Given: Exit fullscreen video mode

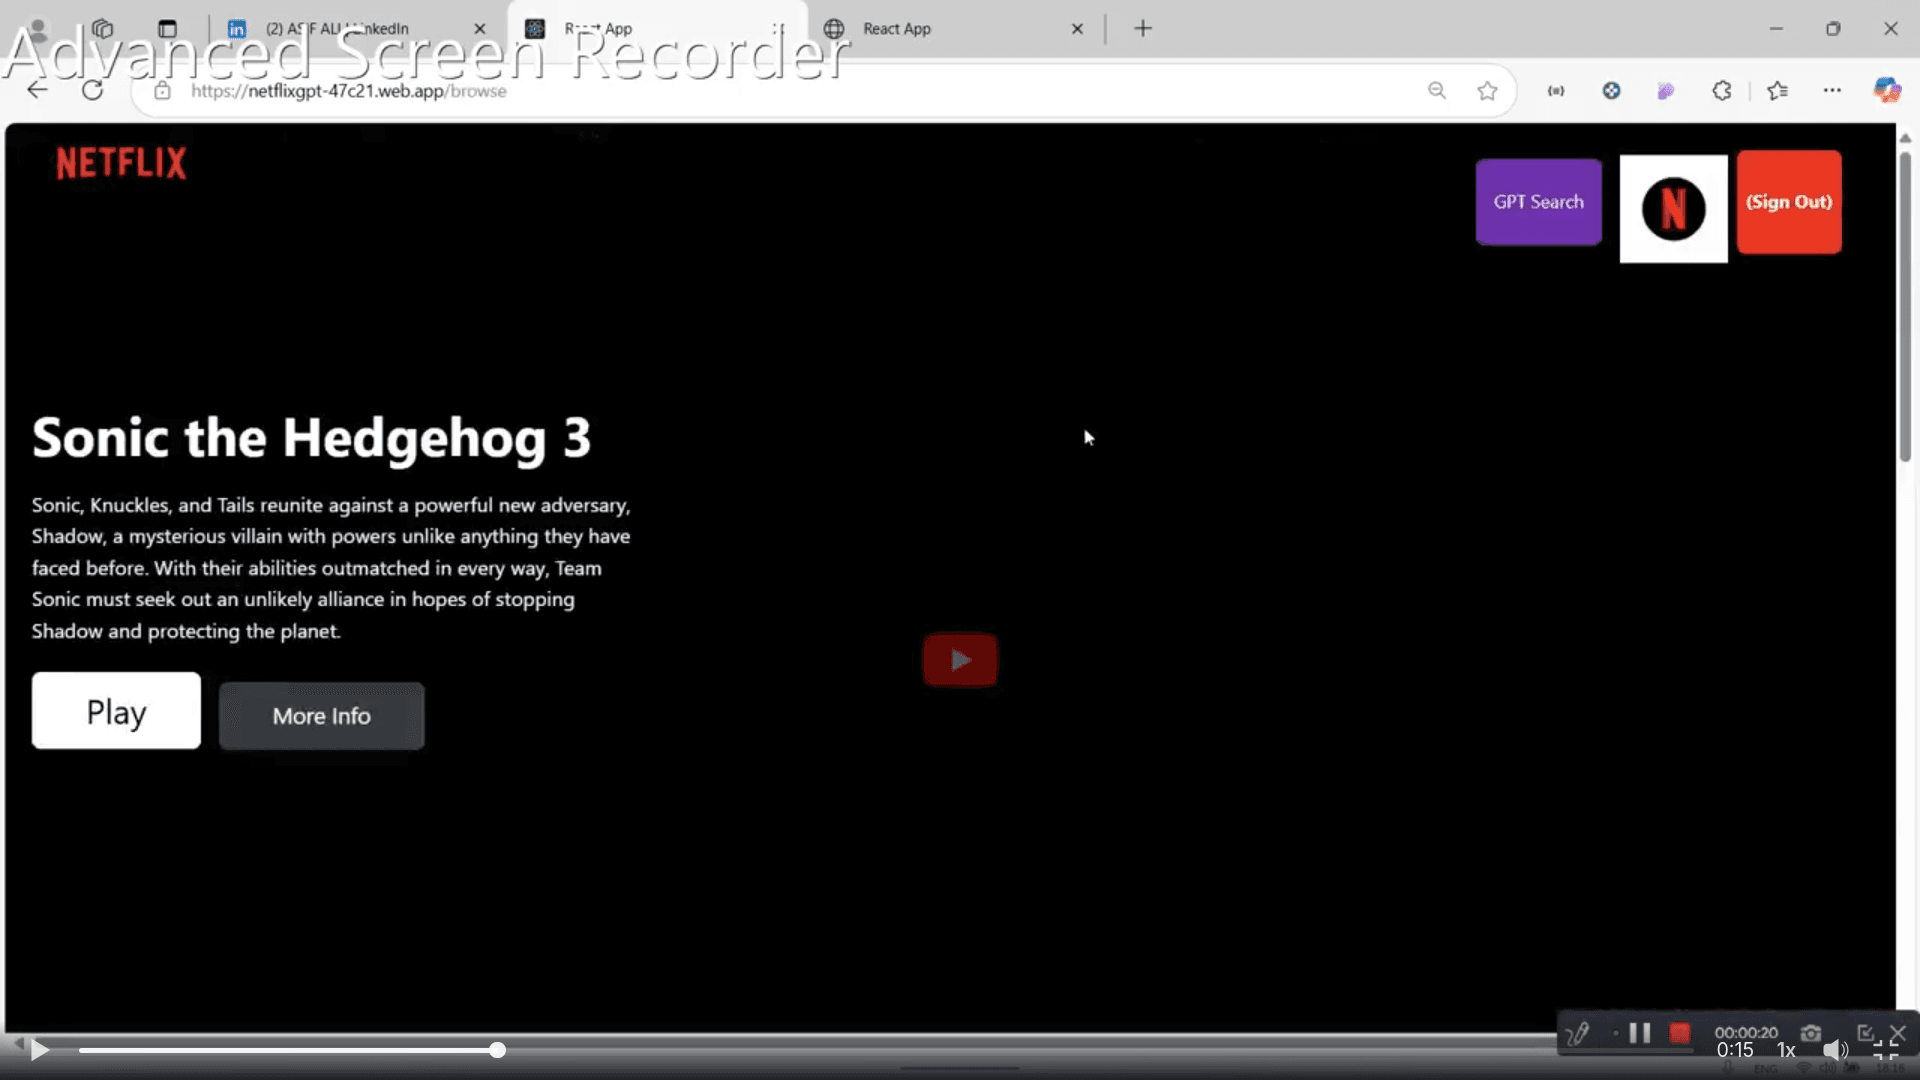Looking at the screenshot, I should click(x=1886, y=1050).
